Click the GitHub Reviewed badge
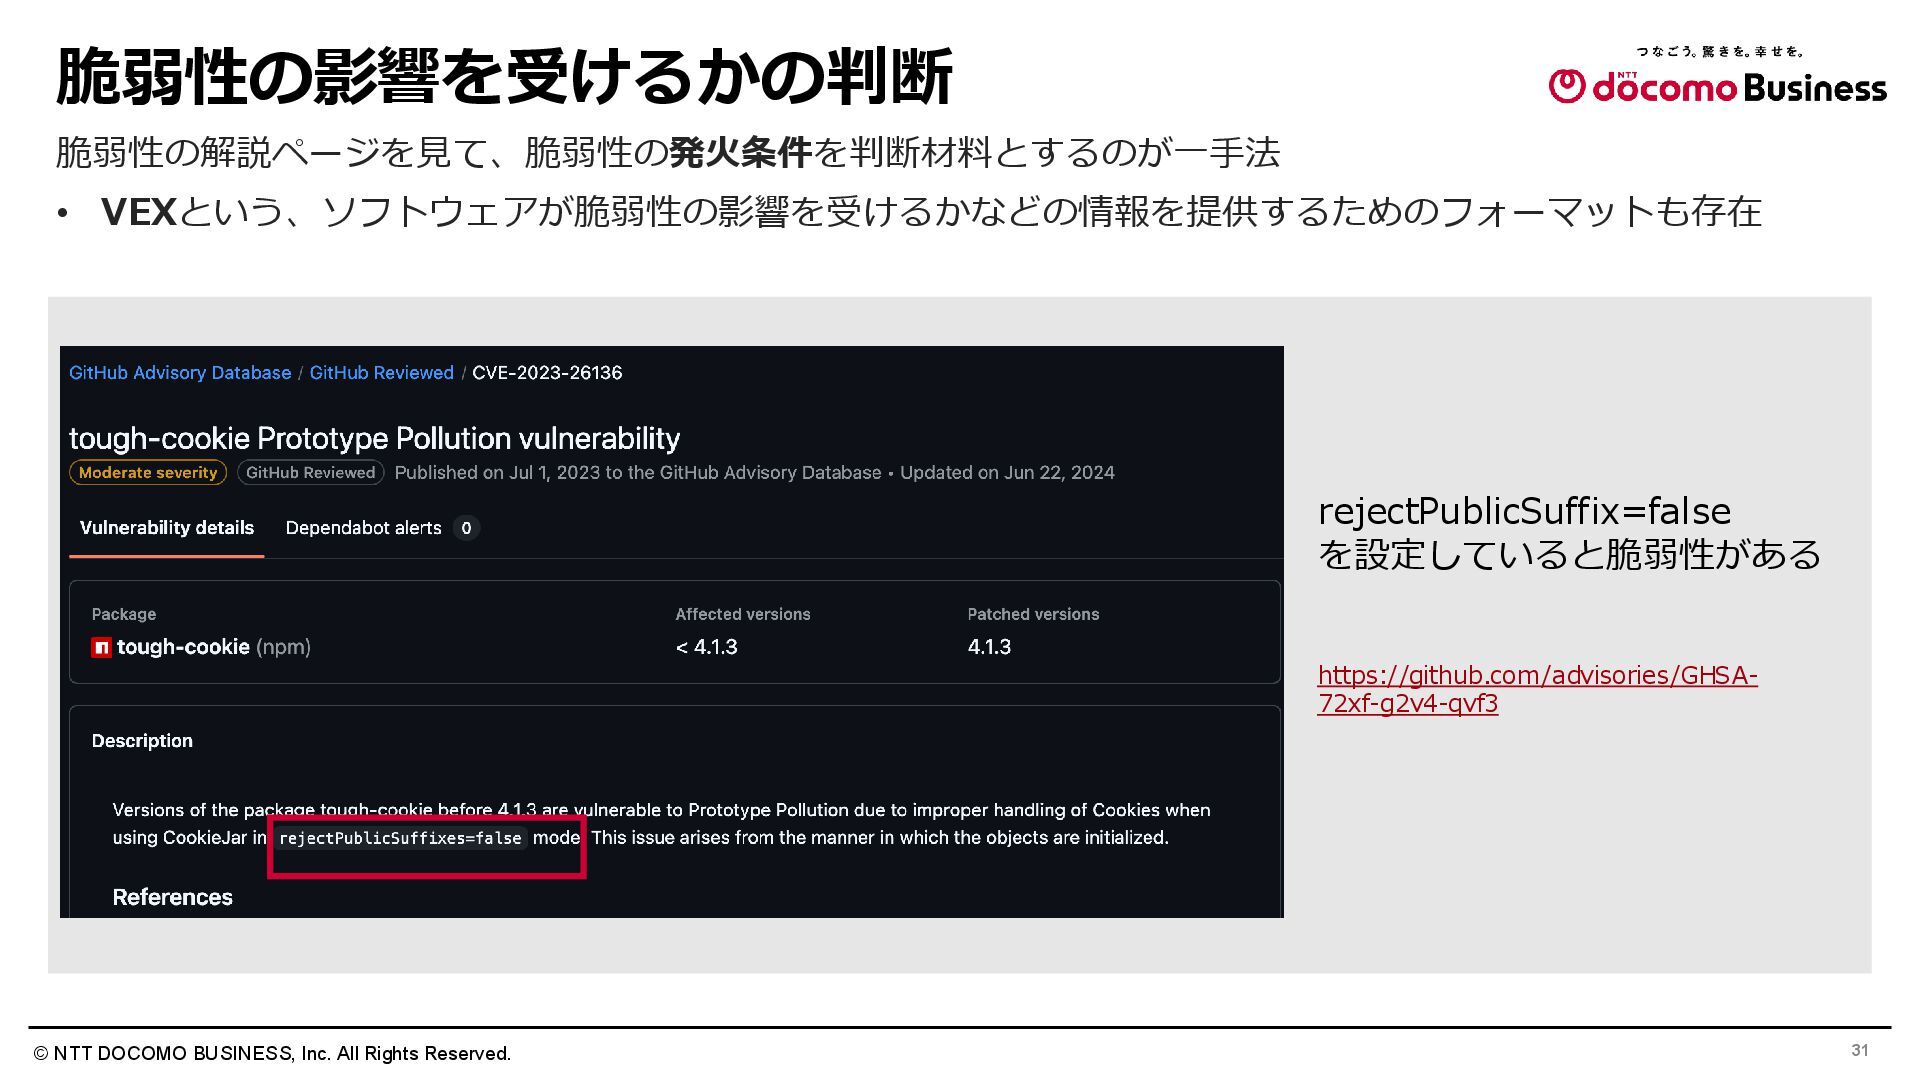 tap(310, 473)
